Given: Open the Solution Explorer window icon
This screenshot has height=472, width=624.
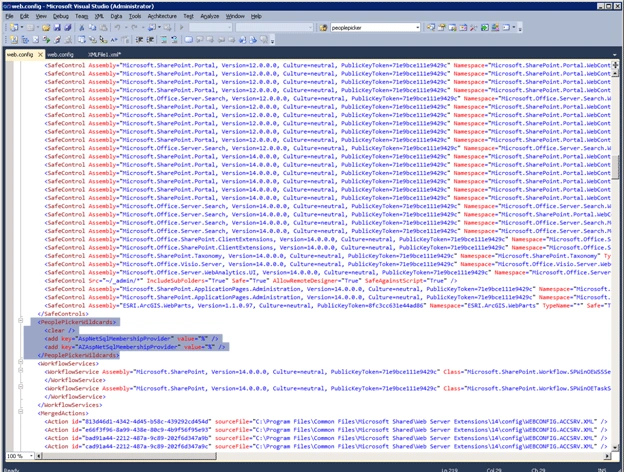Looking at the screenshot, I should coord(431,27).
